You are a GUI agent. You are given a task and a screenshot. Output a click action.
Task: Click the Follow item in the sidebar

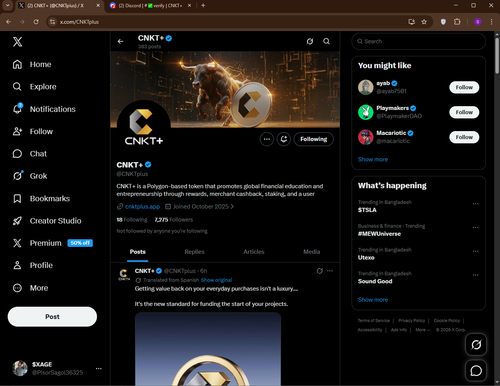tap(33, 131)
